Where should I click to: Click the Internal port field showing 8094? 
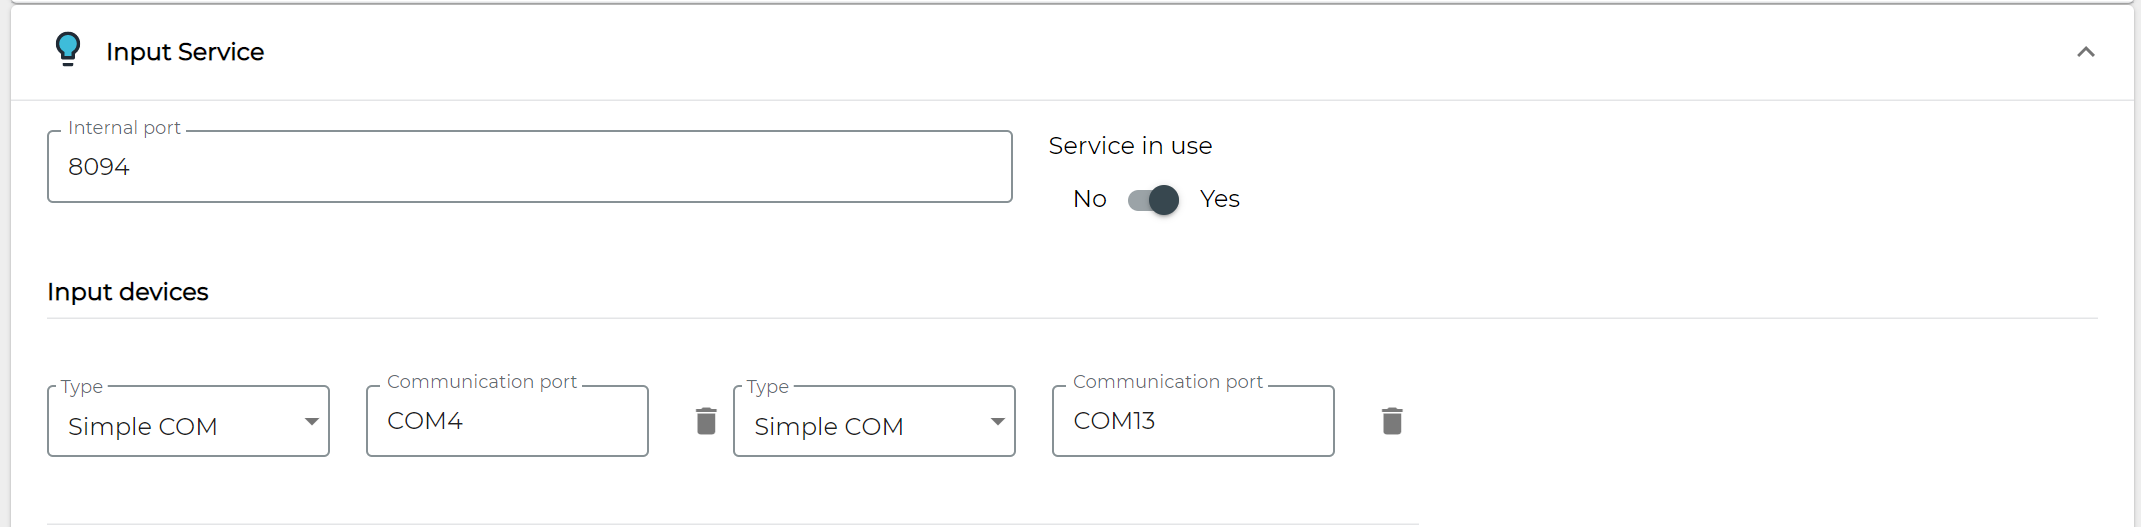[x=529, y=167]
